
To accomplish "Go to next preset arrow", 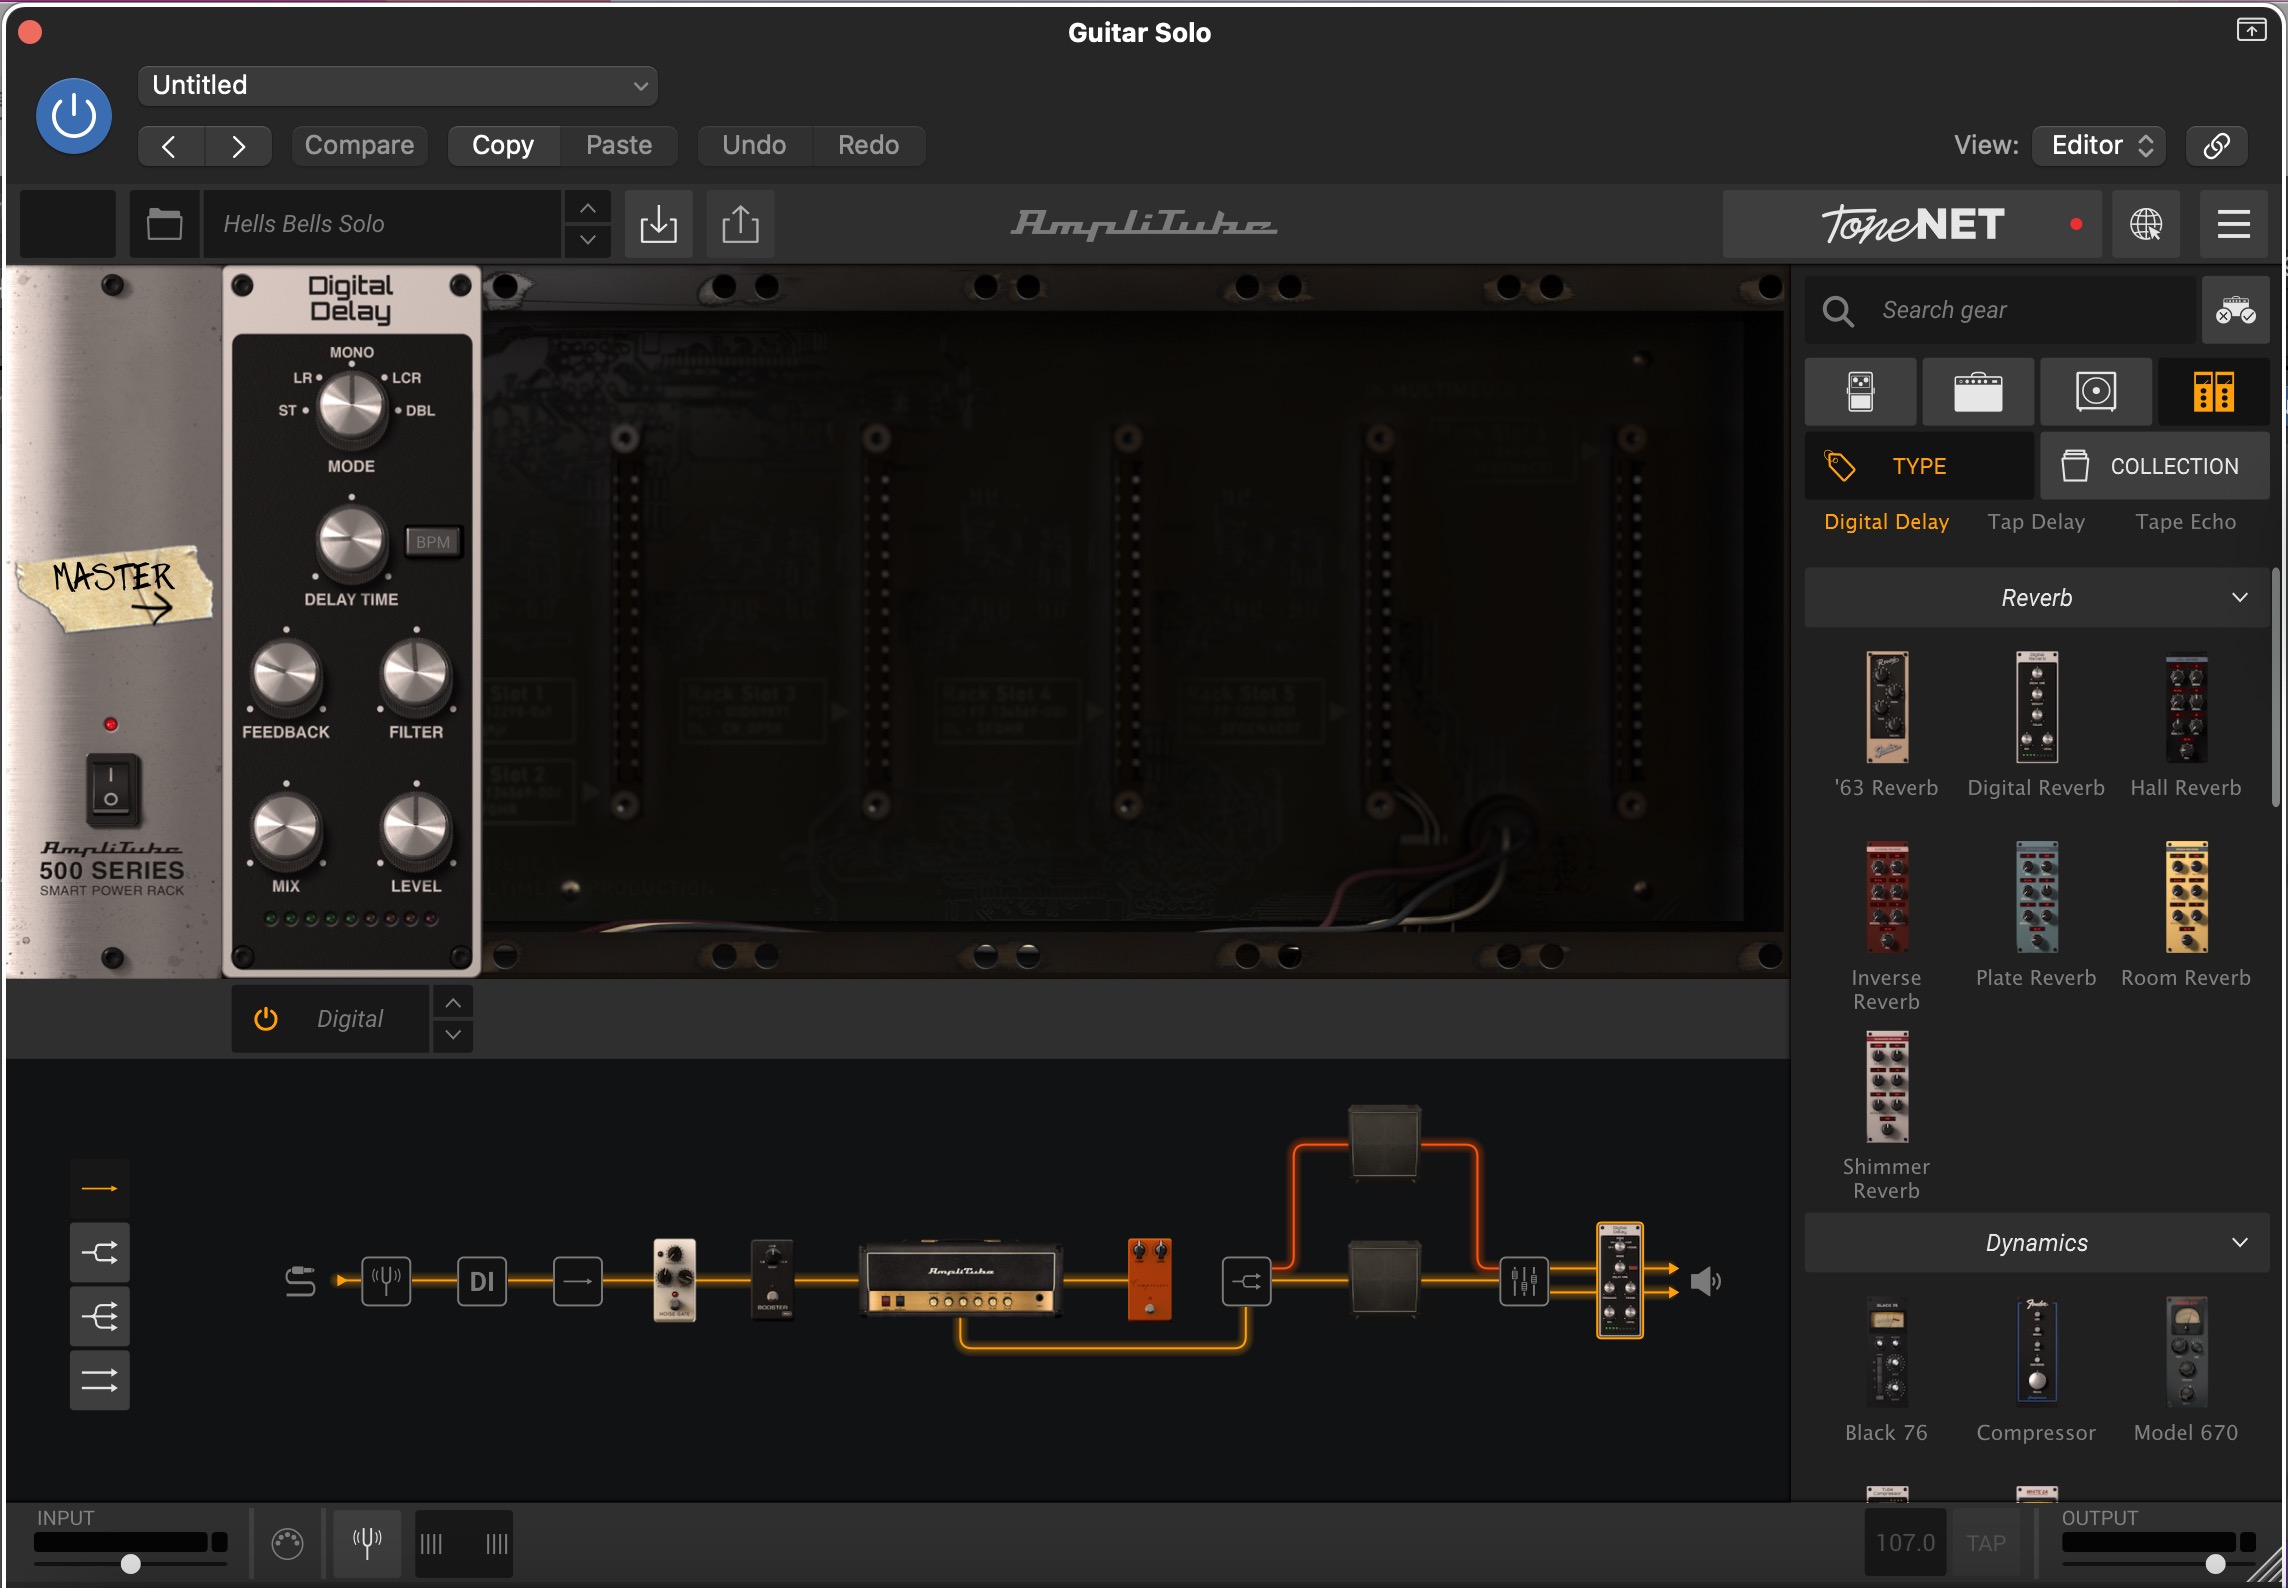I will coord(238,146).
